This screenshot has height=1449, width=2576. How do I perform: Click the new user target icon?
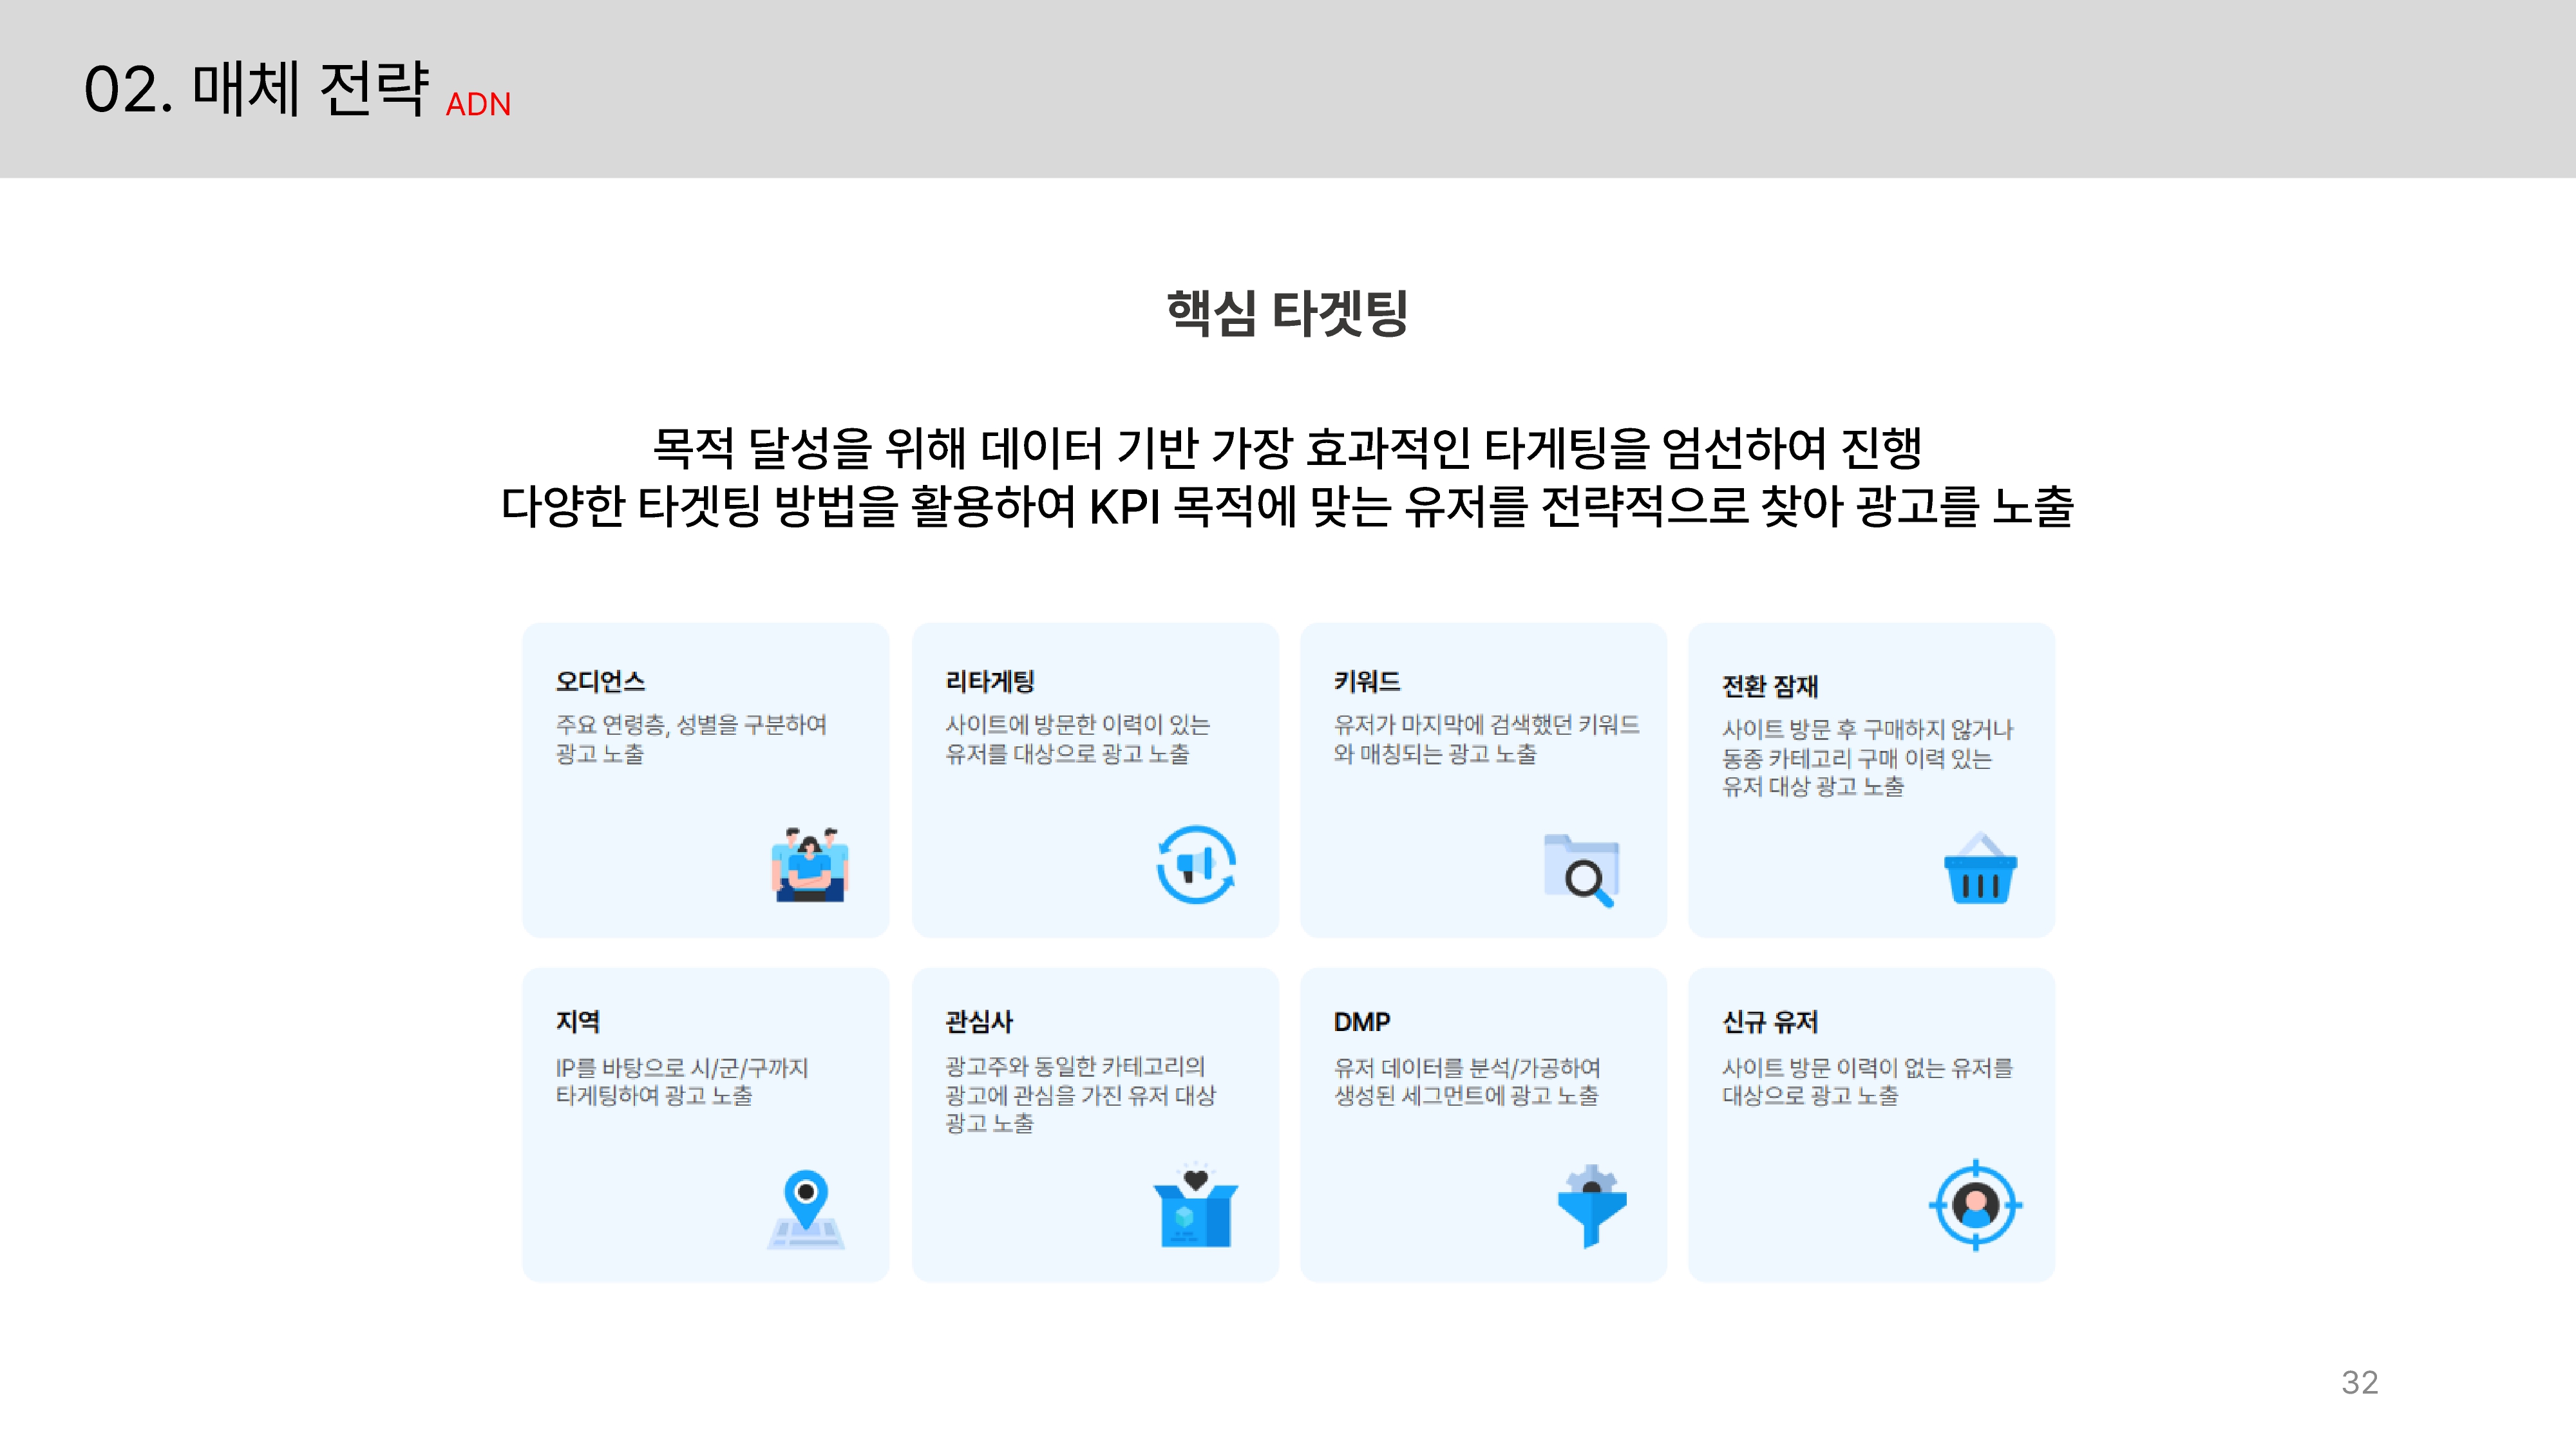pos(1975,1205)
